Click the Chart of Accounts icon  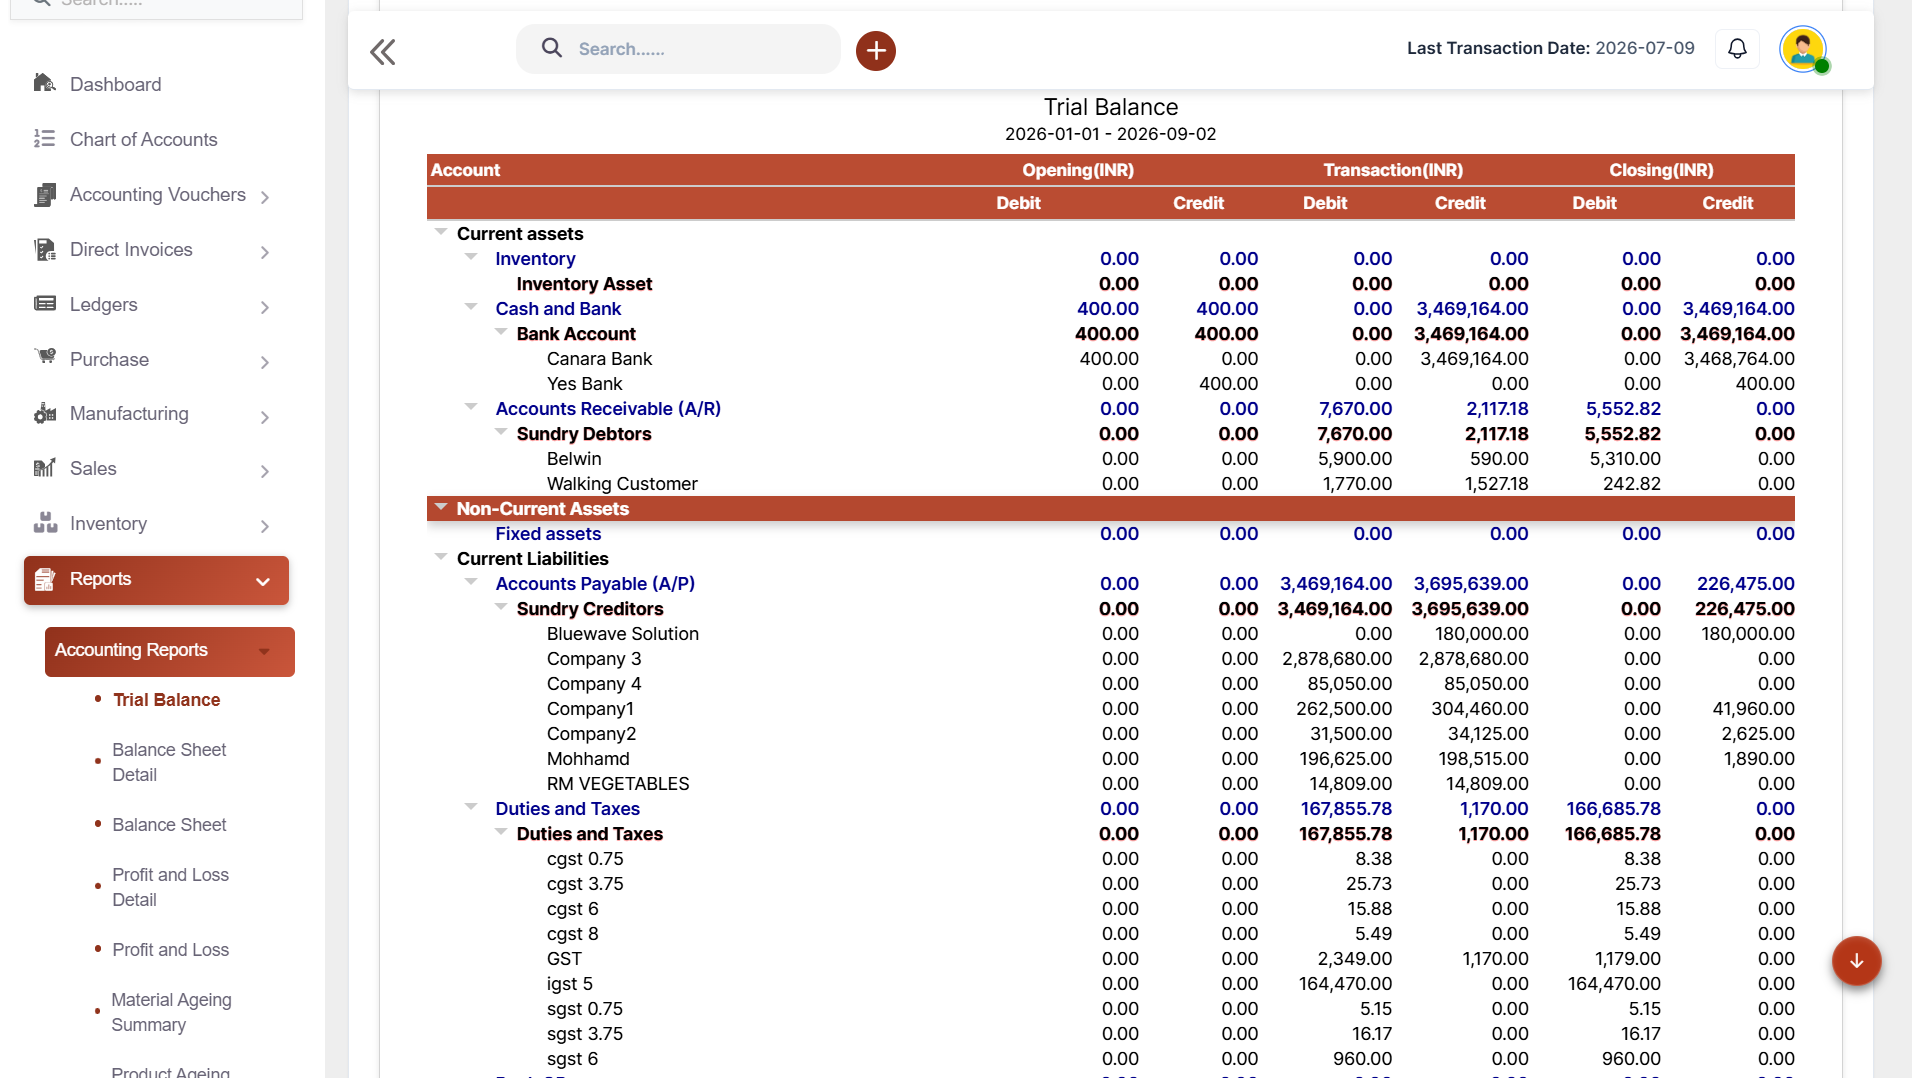[x=44, y=138]
